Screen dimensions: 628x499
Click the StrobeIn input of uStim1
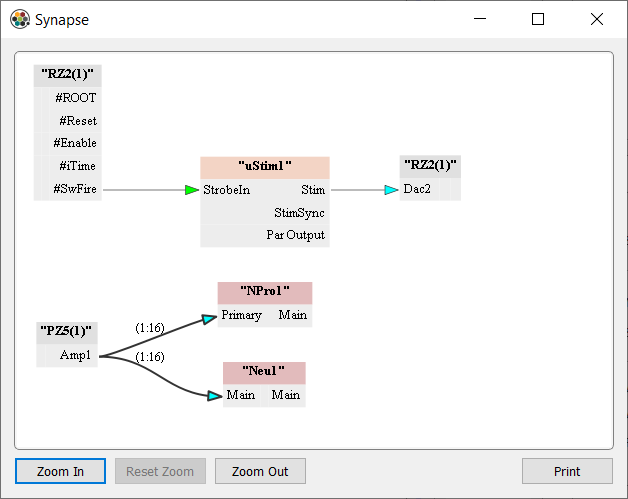coord(227,190)
